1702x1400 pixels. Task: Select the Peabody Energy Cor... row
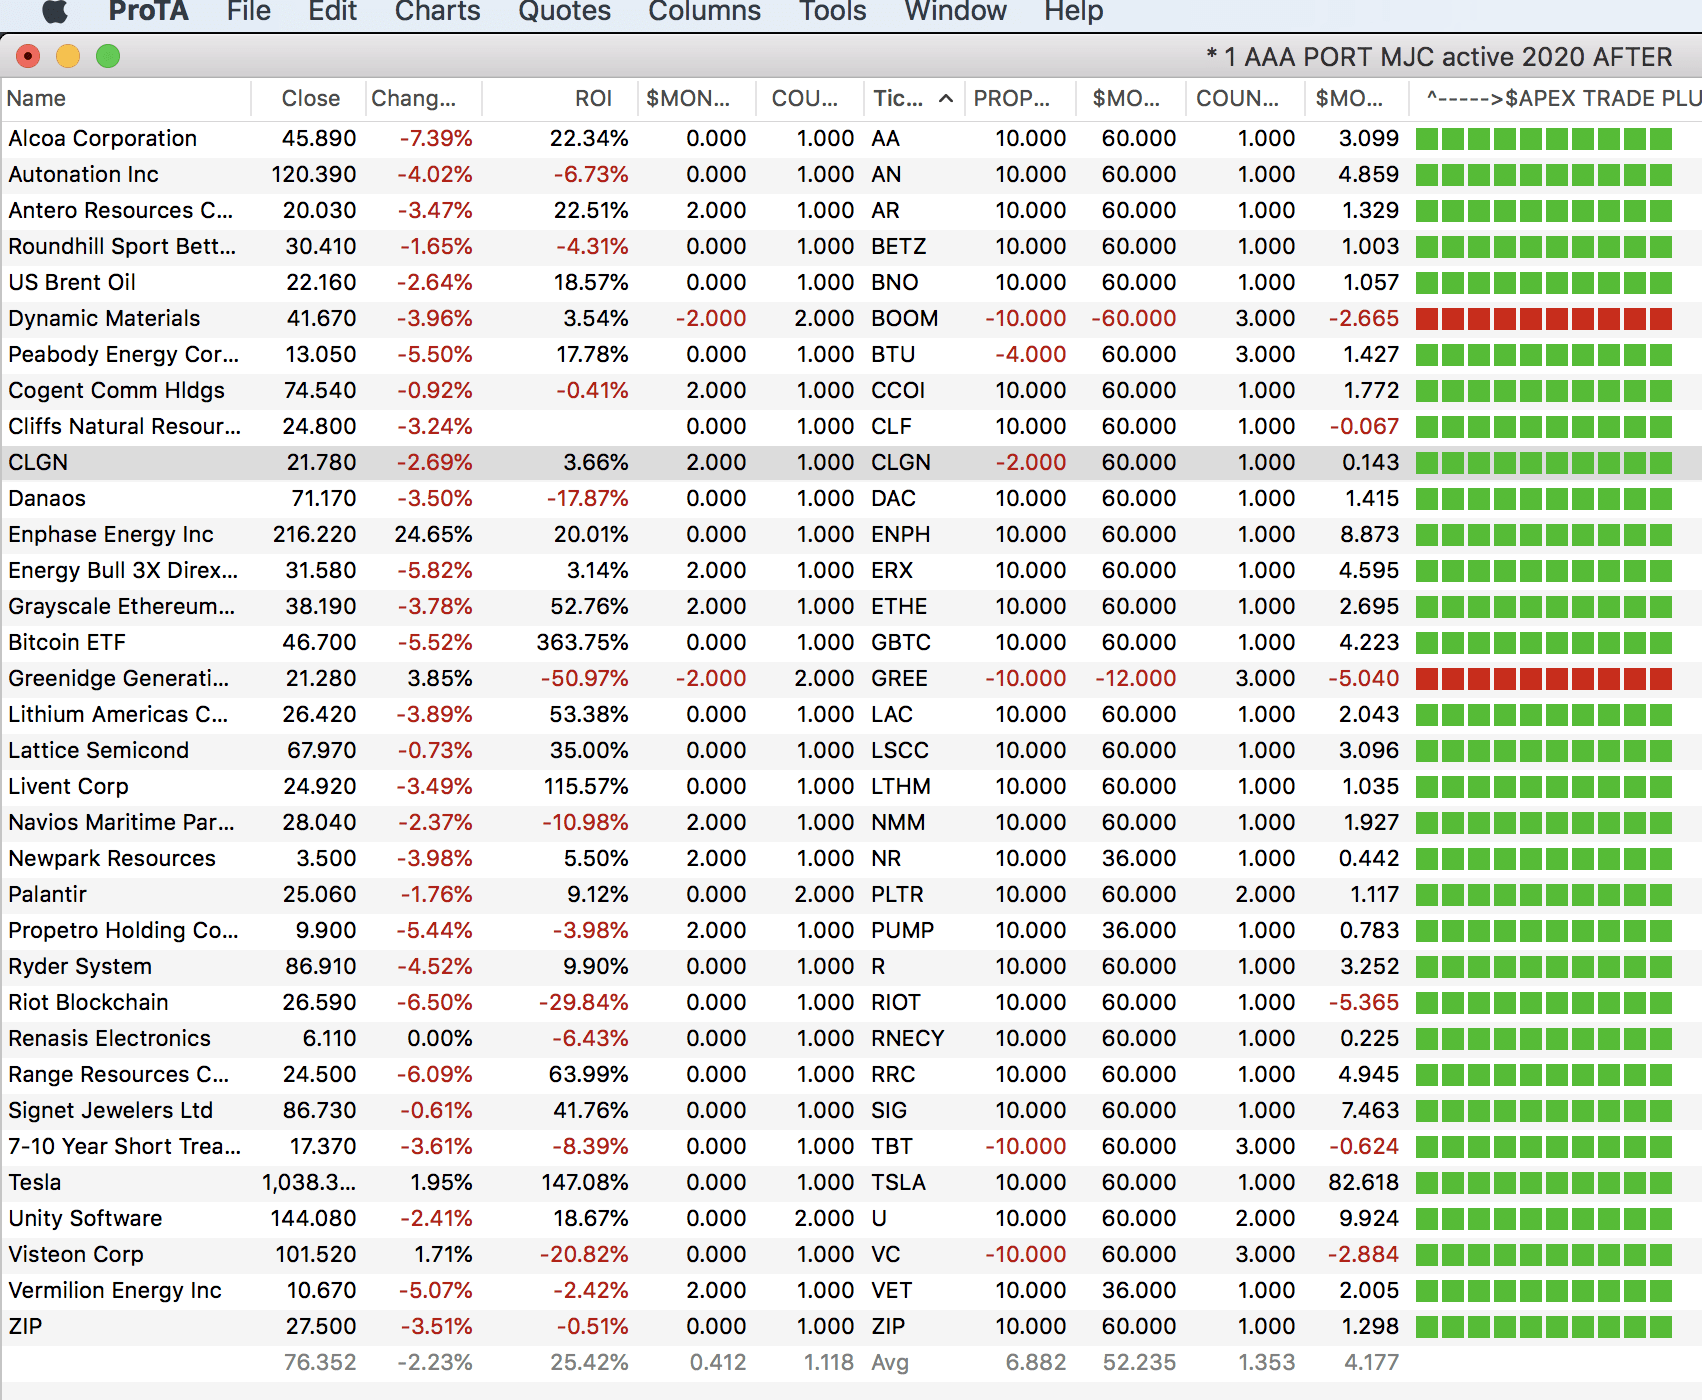pyautogui.click(x=851, y=355)
